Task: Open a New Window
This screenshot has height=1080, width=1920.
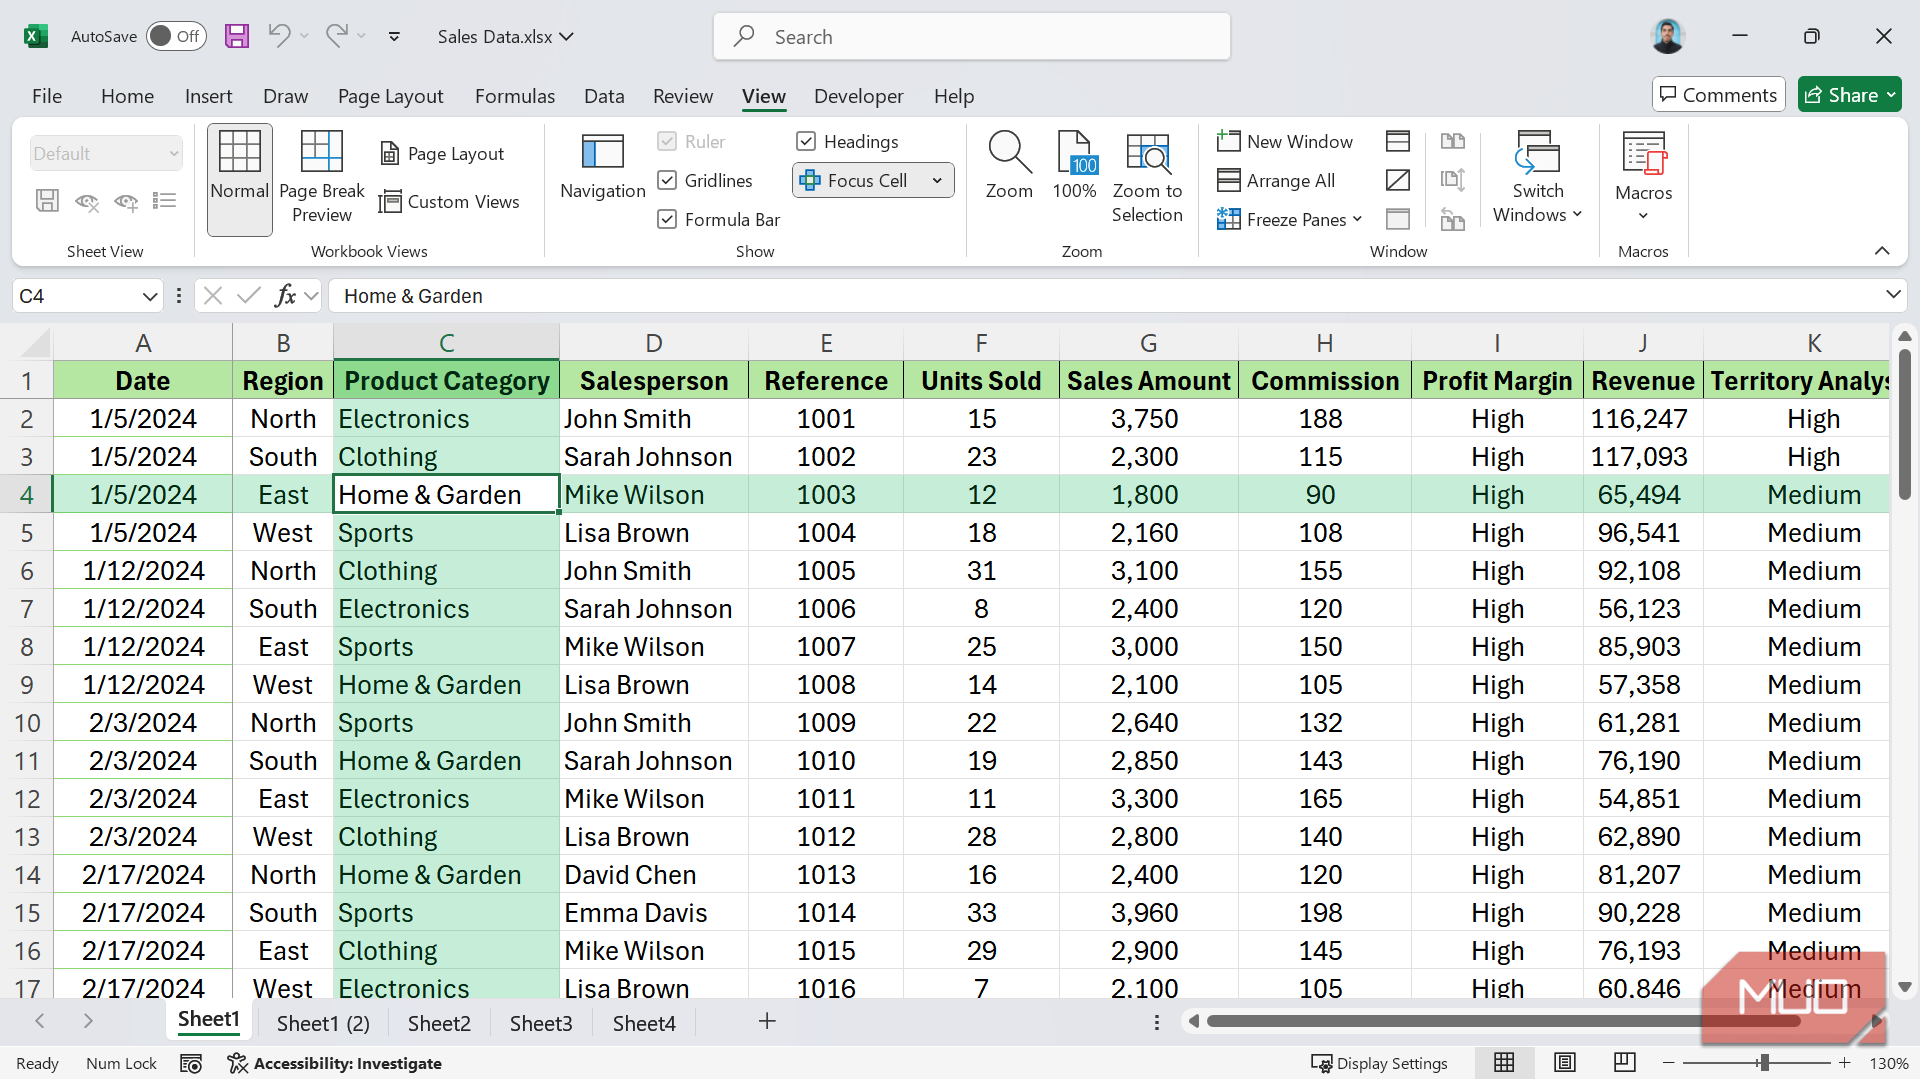Action: (1285, 141)
